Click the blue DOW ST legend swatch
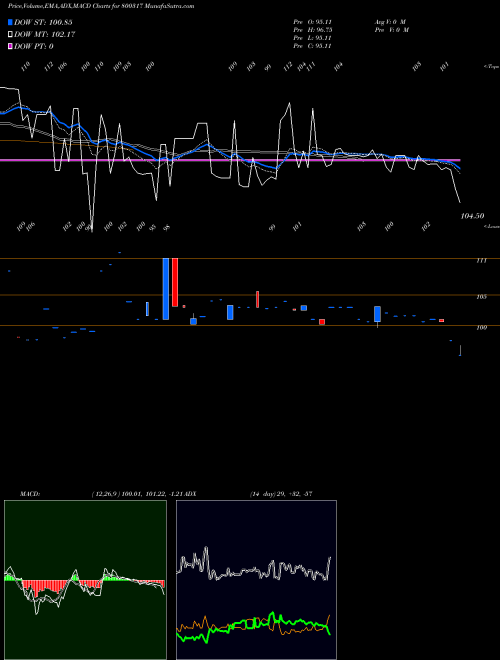Viewport: 500px width, 660px height. (x=11, y=22)
